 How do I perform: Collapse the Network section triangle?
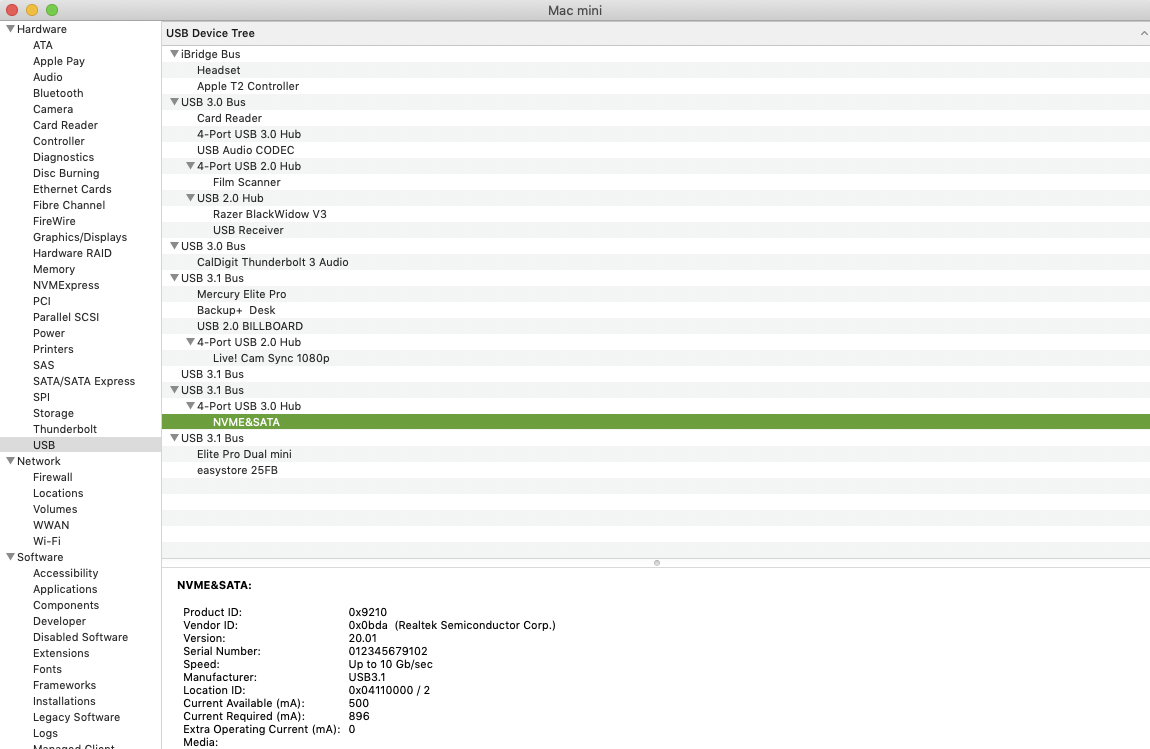pyautogui.click(x=10, y=461)
